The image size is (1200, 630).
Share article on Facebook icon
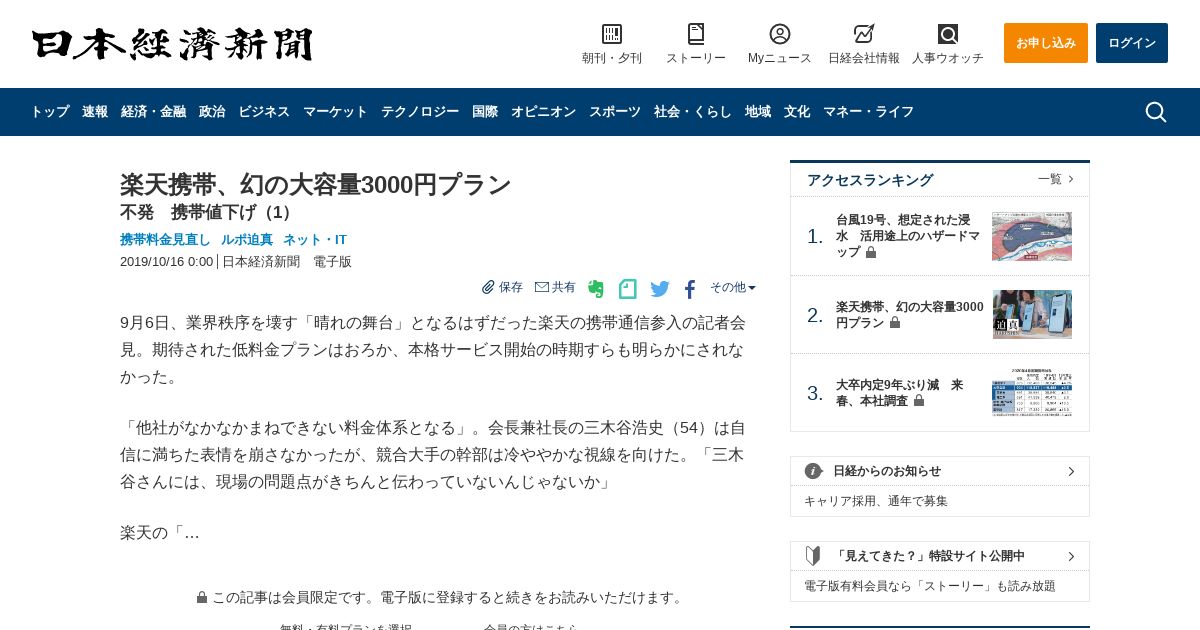coord(690,289)
